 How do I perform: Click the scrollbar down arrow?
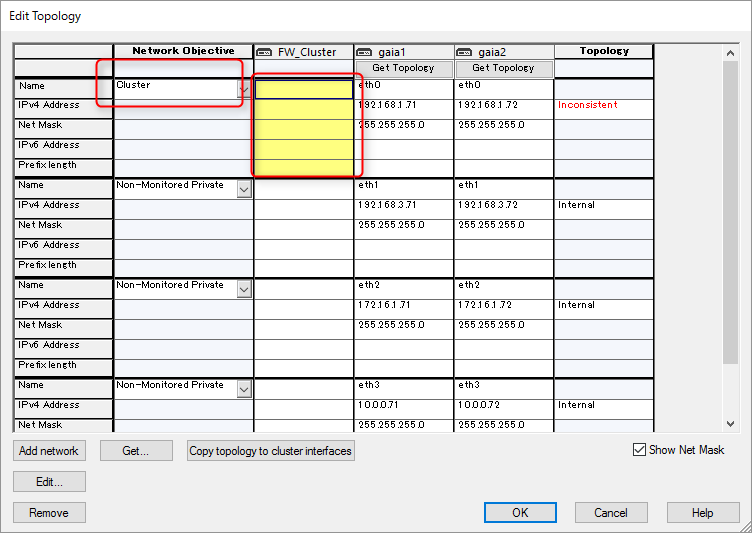(x=730, y=424)
